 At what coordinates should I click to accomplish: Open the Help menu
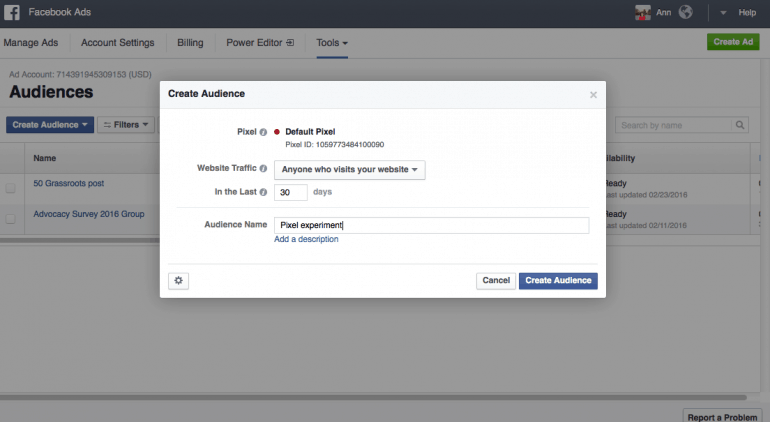[x=747, y=13]
